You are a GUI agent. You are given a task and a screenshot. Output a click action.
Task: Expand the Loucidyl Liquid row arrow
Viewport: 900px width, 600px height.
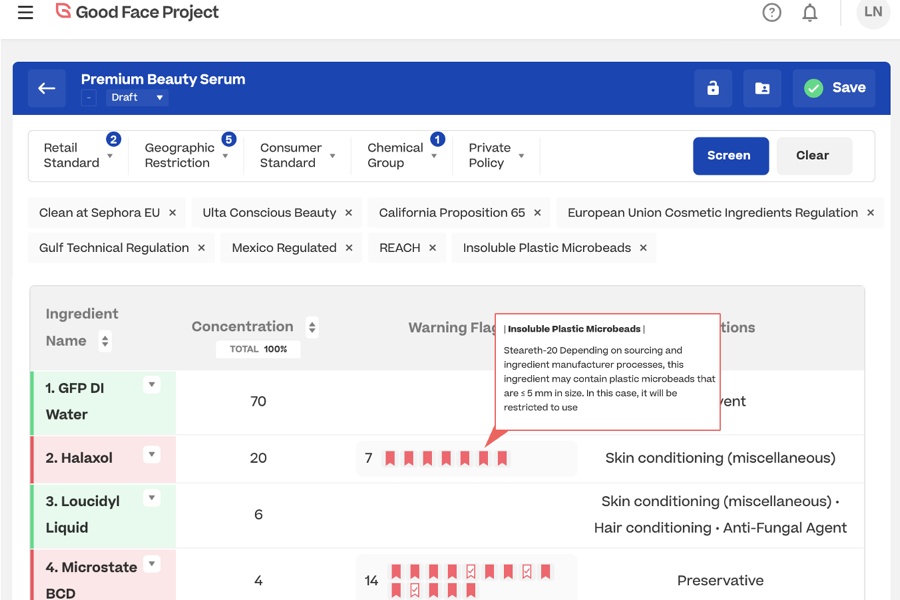[x=152, y=498]
